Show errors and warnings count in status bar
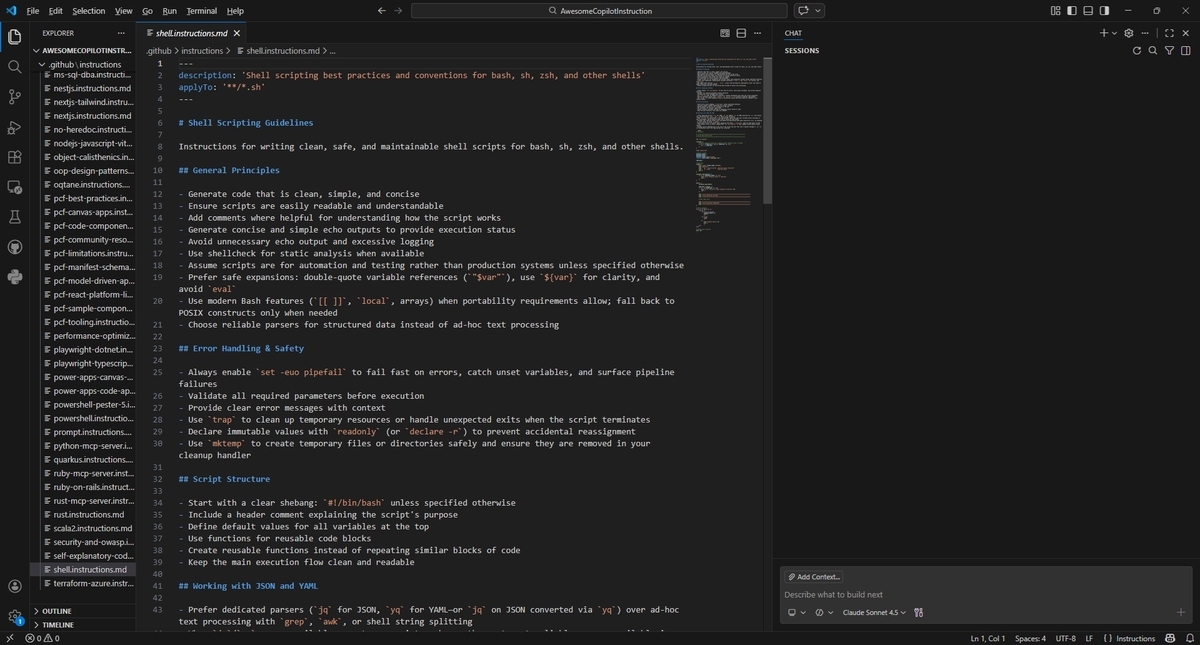Screen dimensions: 1200x645 (x=42, y=638)
